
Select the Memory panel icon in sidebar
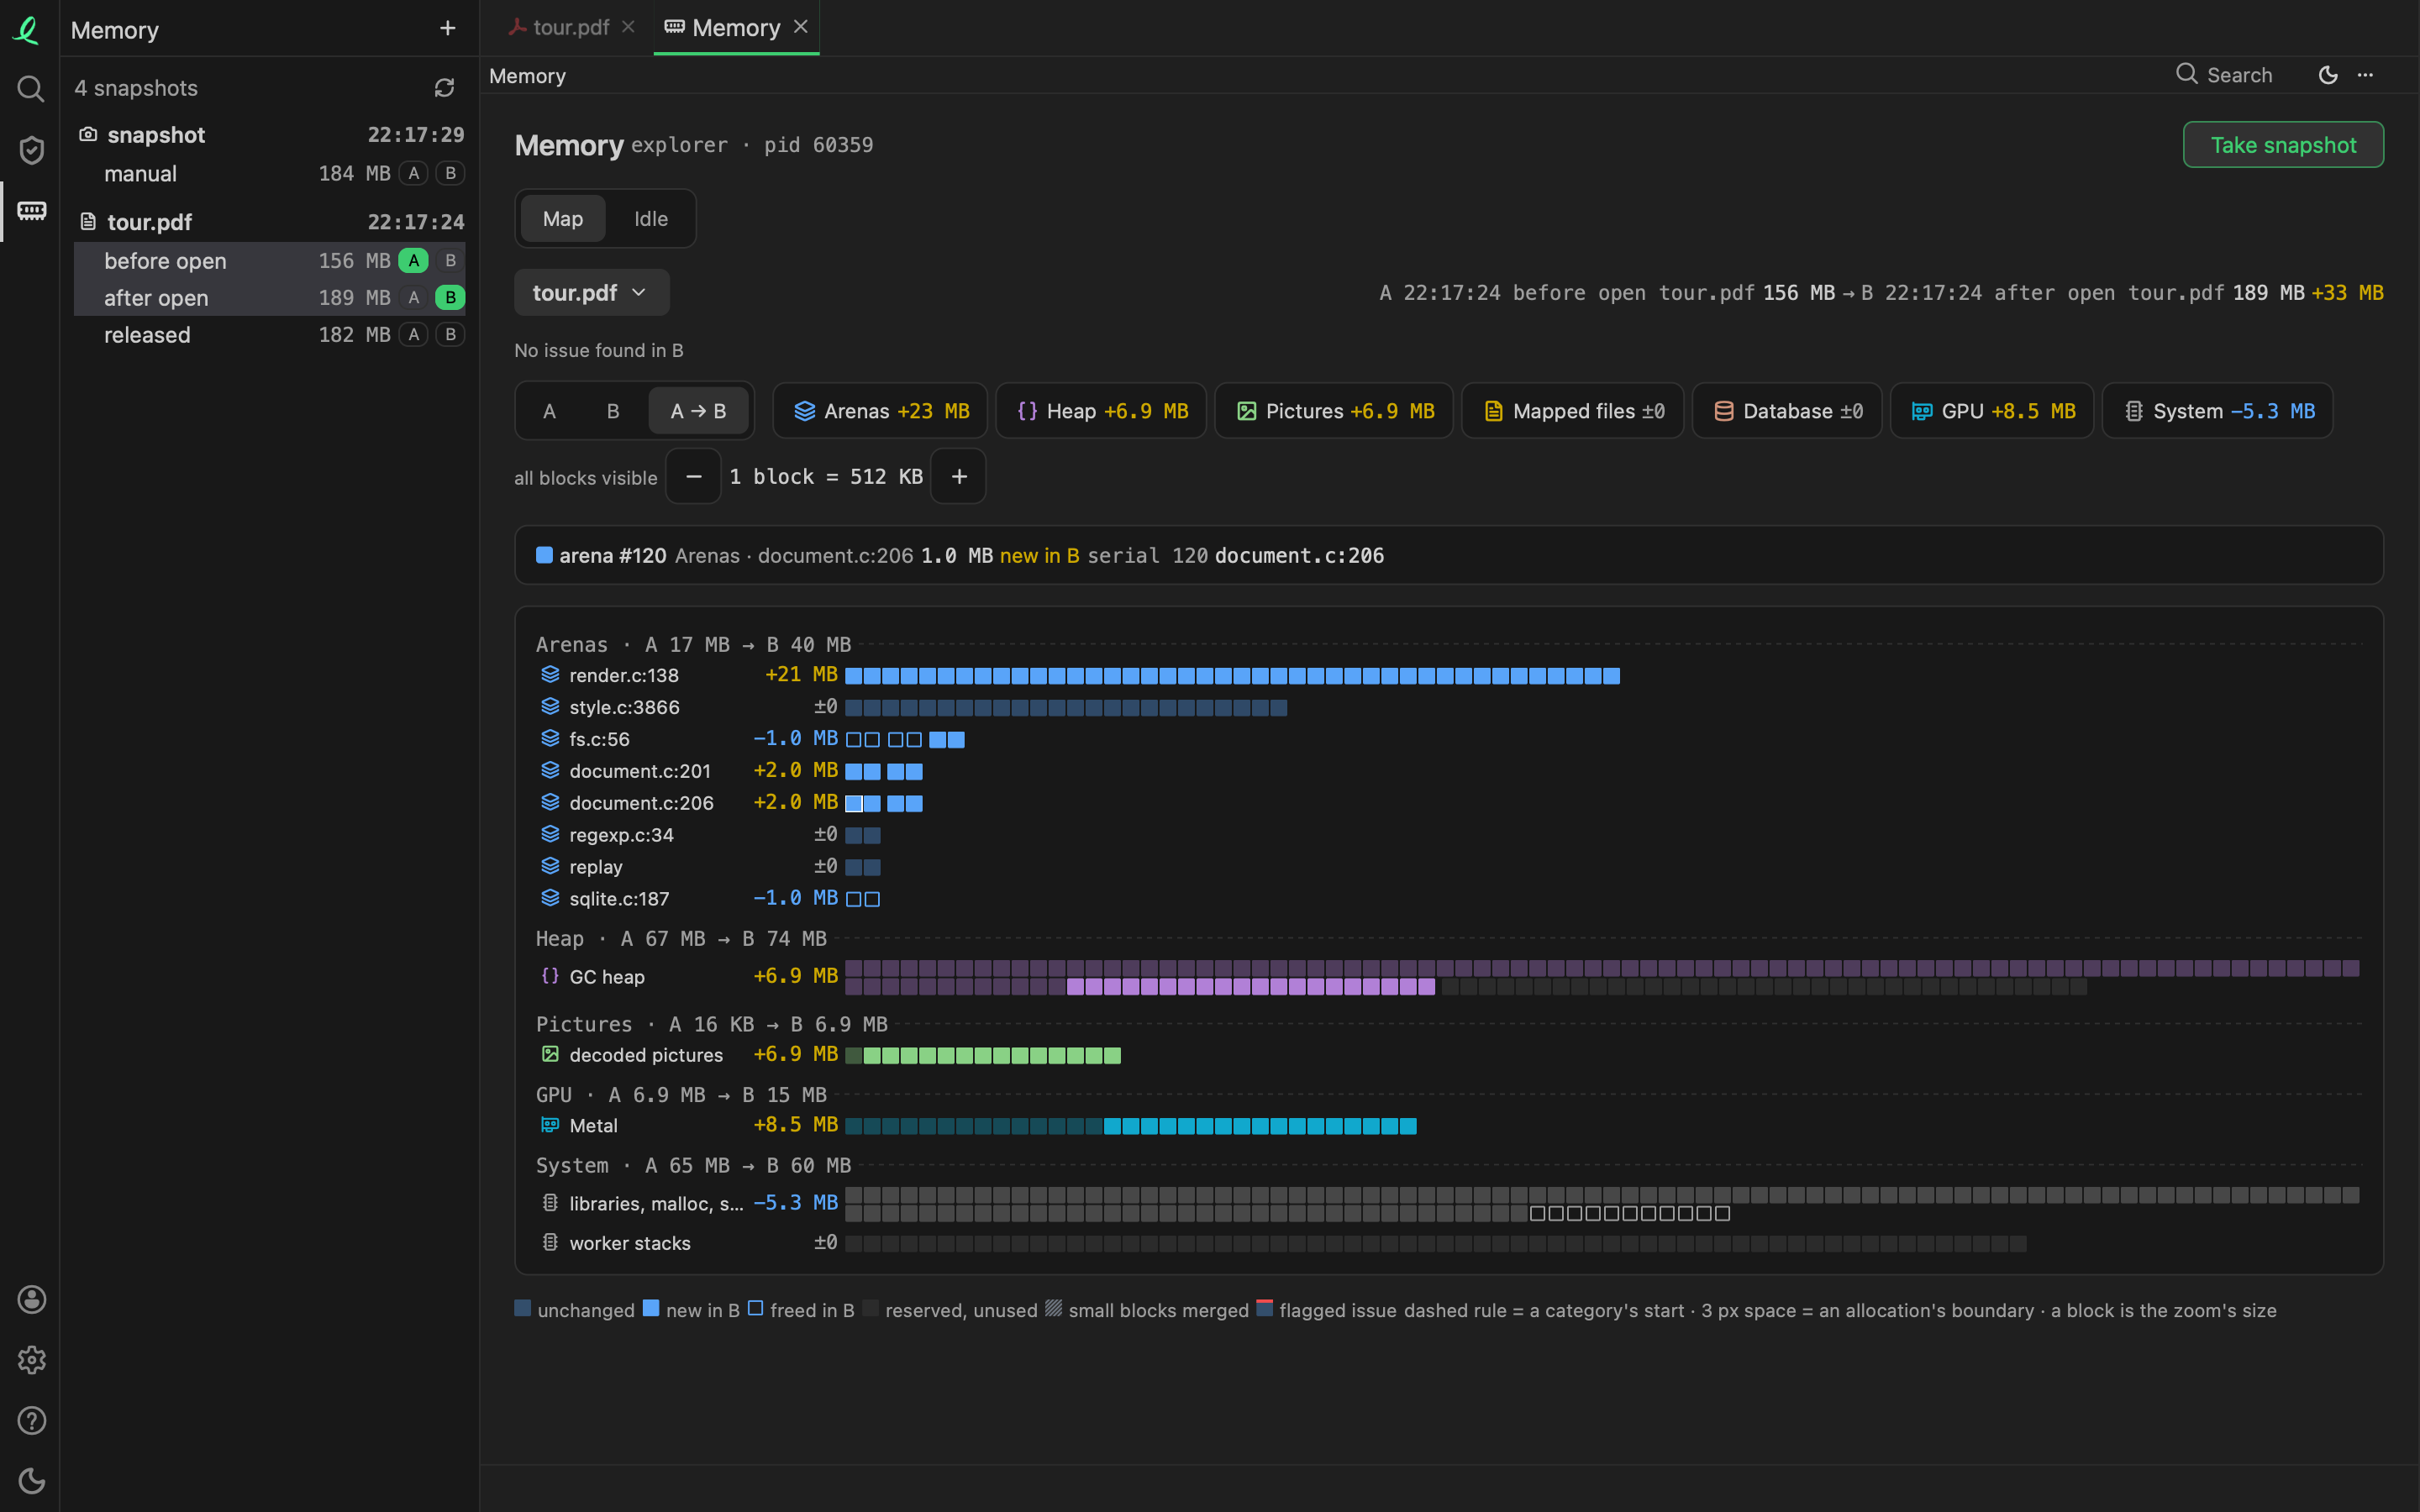pyautogui.click(x=31, y=211)
